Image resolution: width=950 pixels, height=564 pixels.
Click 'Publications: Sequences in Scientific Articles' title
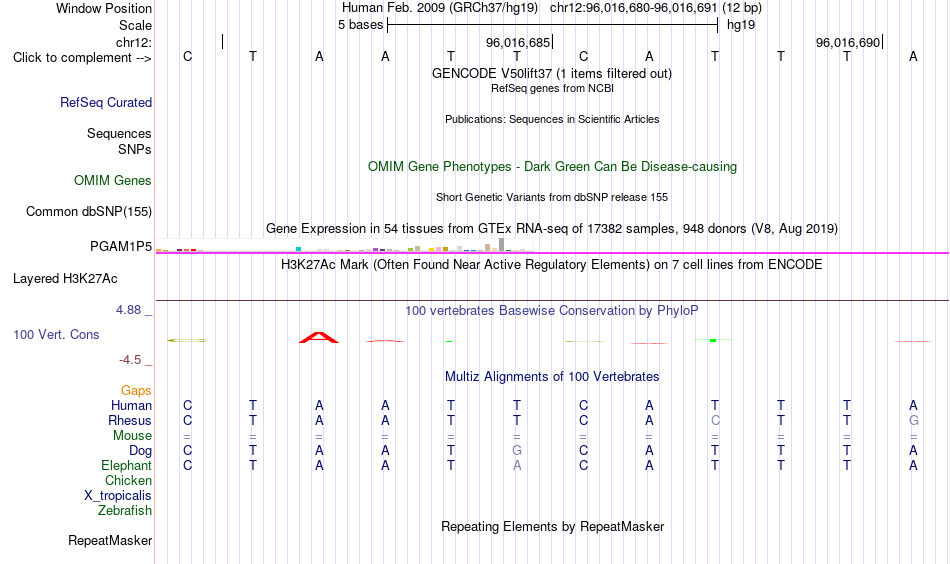pyautogui.click(x=552, y=119)
